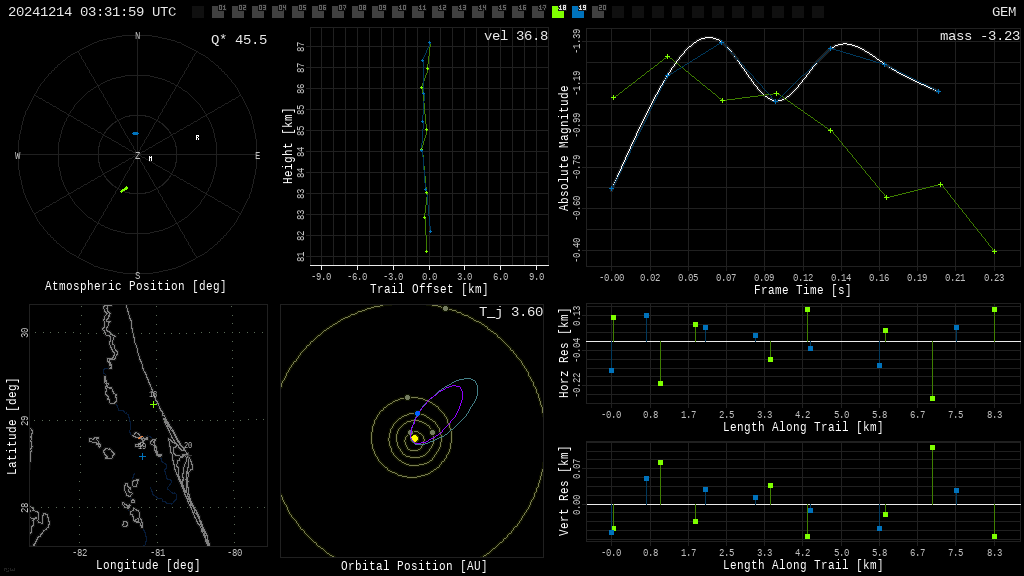Select the gray station 01 indicator
1024x576 pixels.
[x=218, y=12]
